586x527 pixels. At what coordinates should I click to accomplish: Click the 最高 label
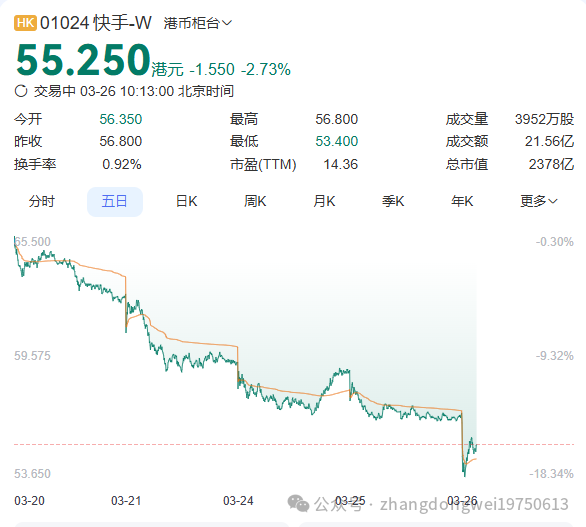(x=244, y=119)
